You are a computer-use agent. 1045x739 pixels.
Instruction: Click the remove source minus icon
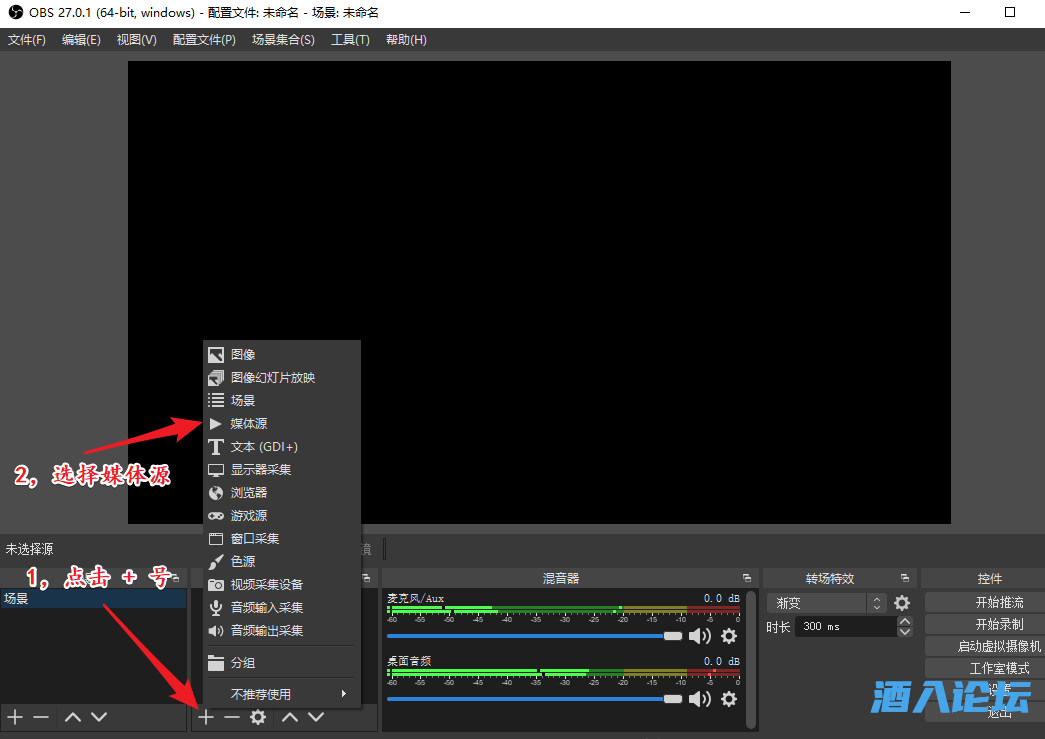click(x=231, y=717)
